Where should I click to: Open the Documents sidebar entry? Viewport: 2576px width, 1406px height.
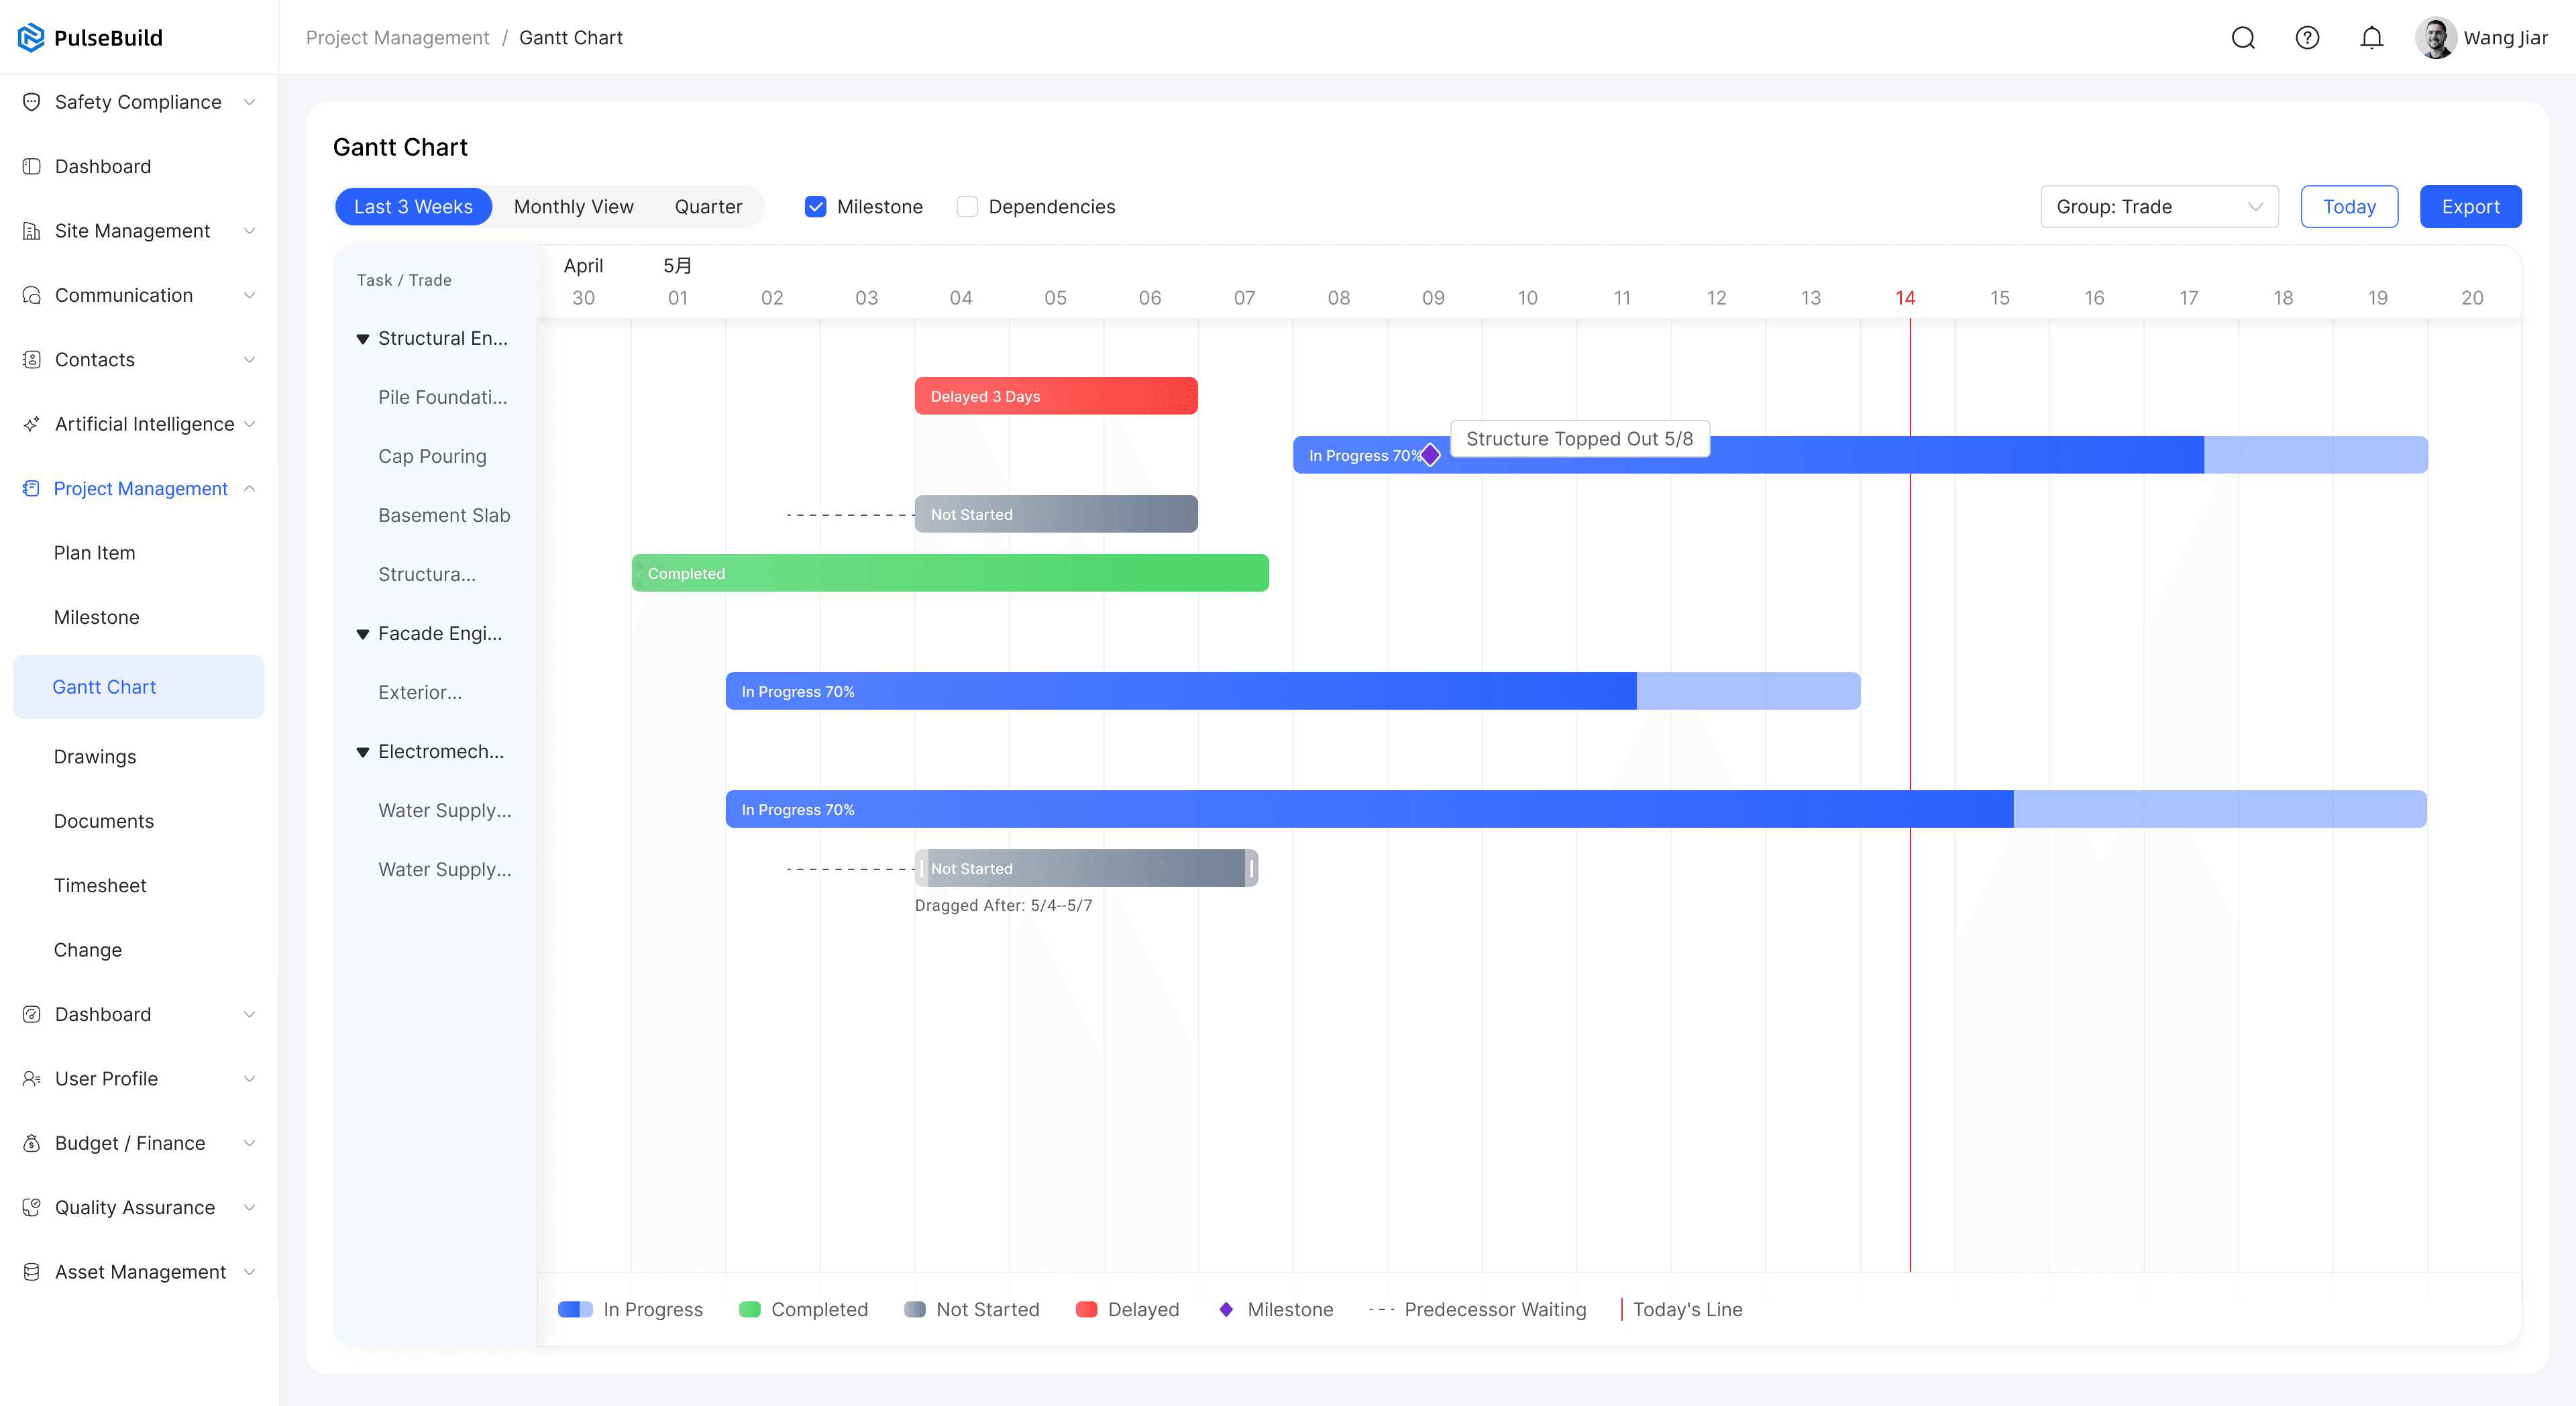pos(104,821)
